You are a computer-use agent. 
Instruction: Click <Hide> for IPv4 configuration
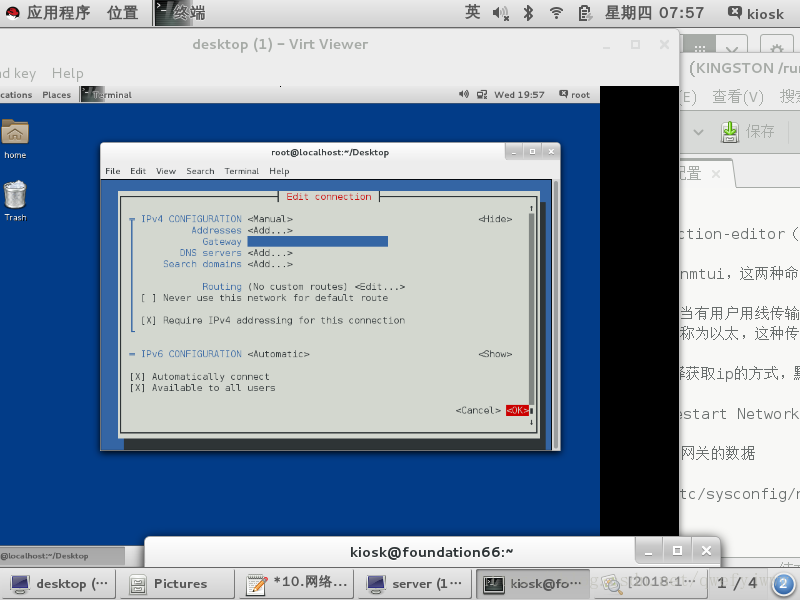point(495,219)
